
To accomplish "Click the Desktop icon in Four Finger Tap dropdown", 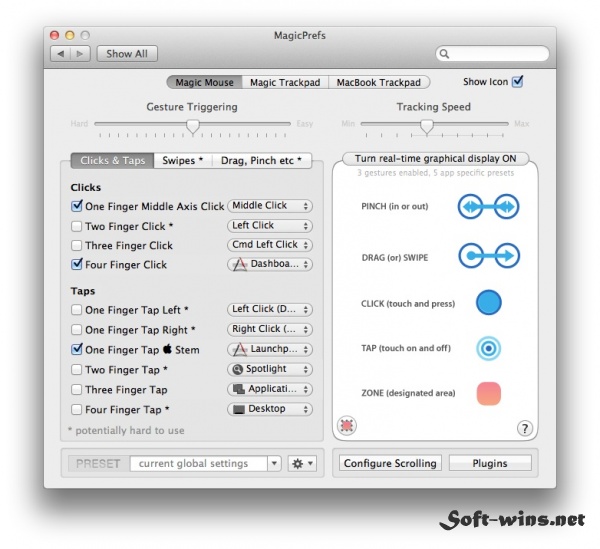I will pyautogui.click(x=239, y=409).
